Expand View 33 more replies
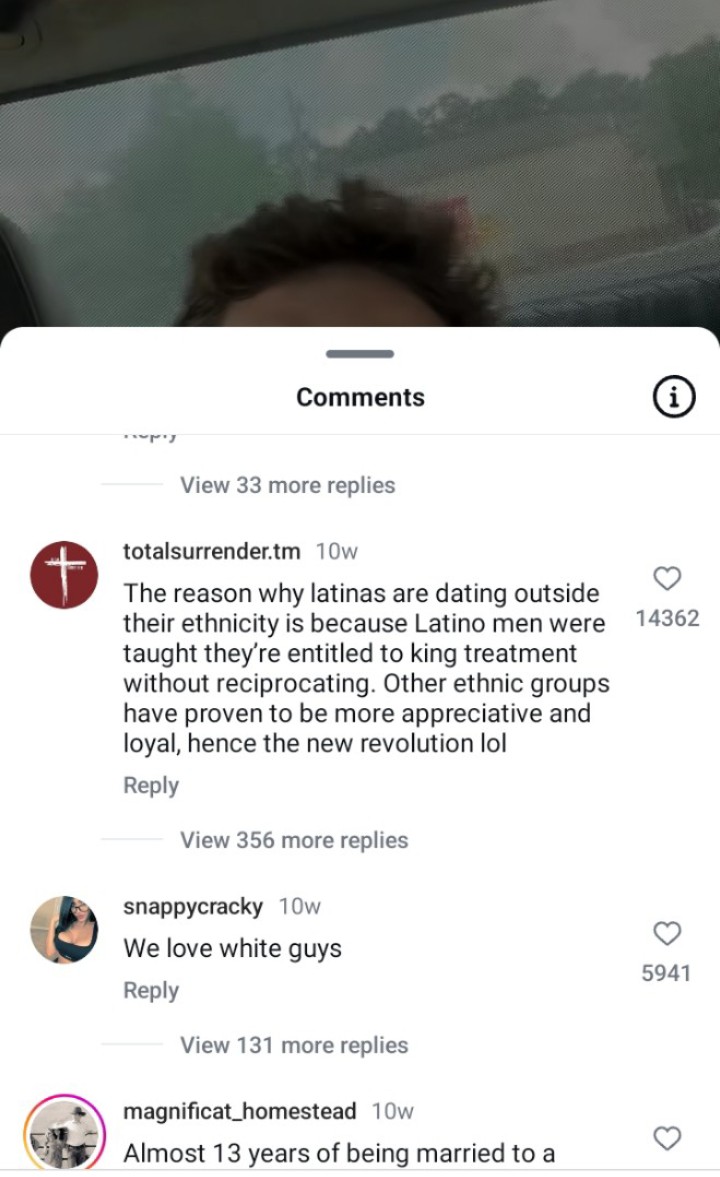Image resolution: width=720 pixels, height=1177 pixels. pos(288,485)
